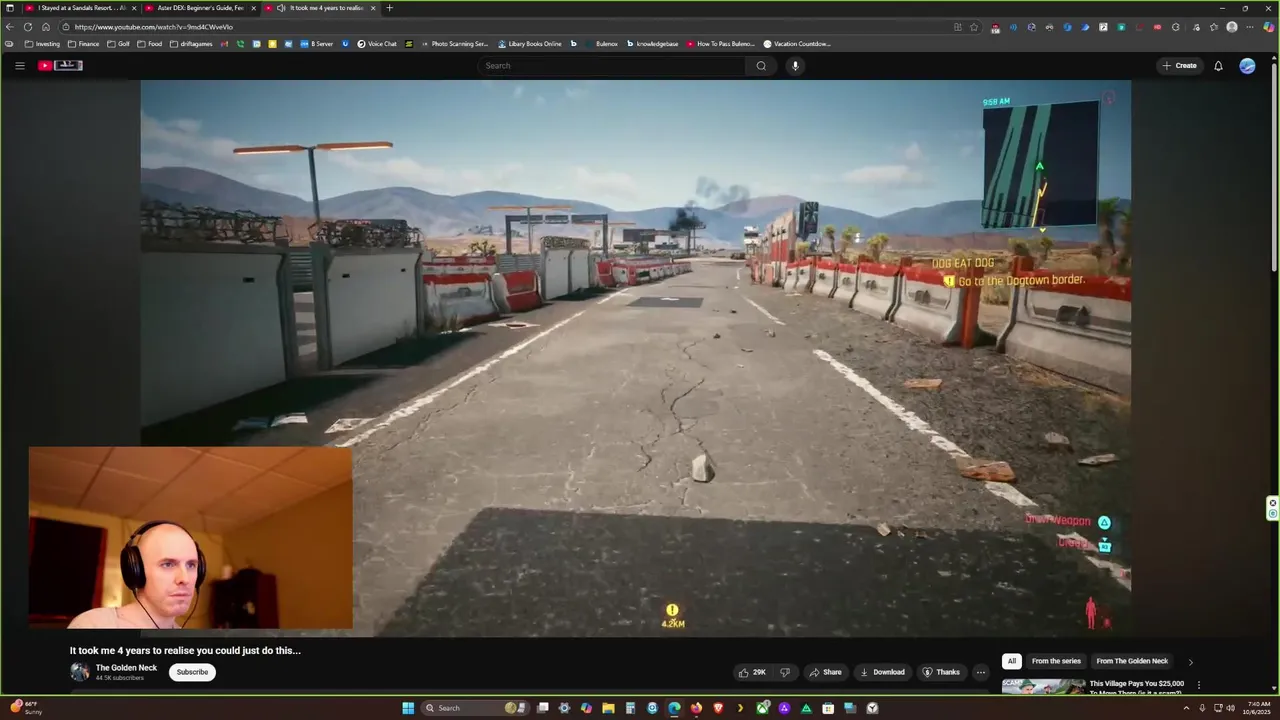
Task: Open more actions ellipsis beside Thanks
Action: click(x=981, y=672)
